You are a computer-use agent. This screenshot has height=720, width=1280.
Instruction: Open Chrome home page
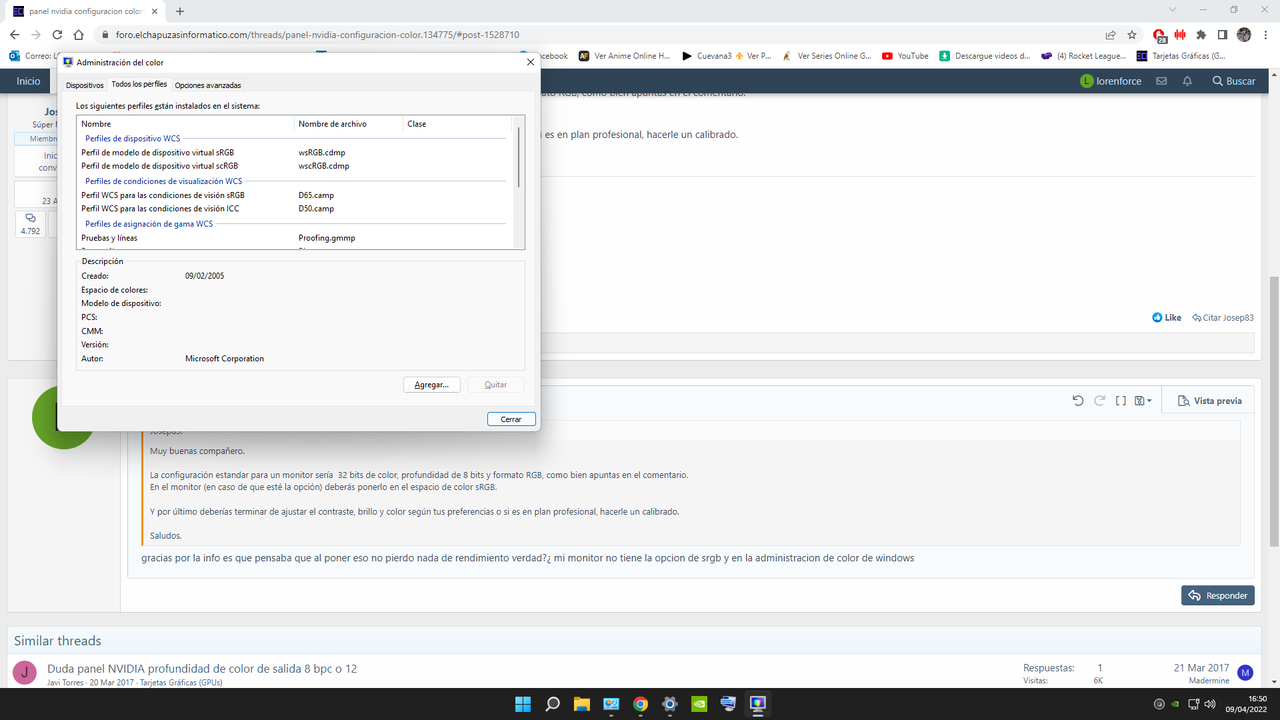point(80,34)
